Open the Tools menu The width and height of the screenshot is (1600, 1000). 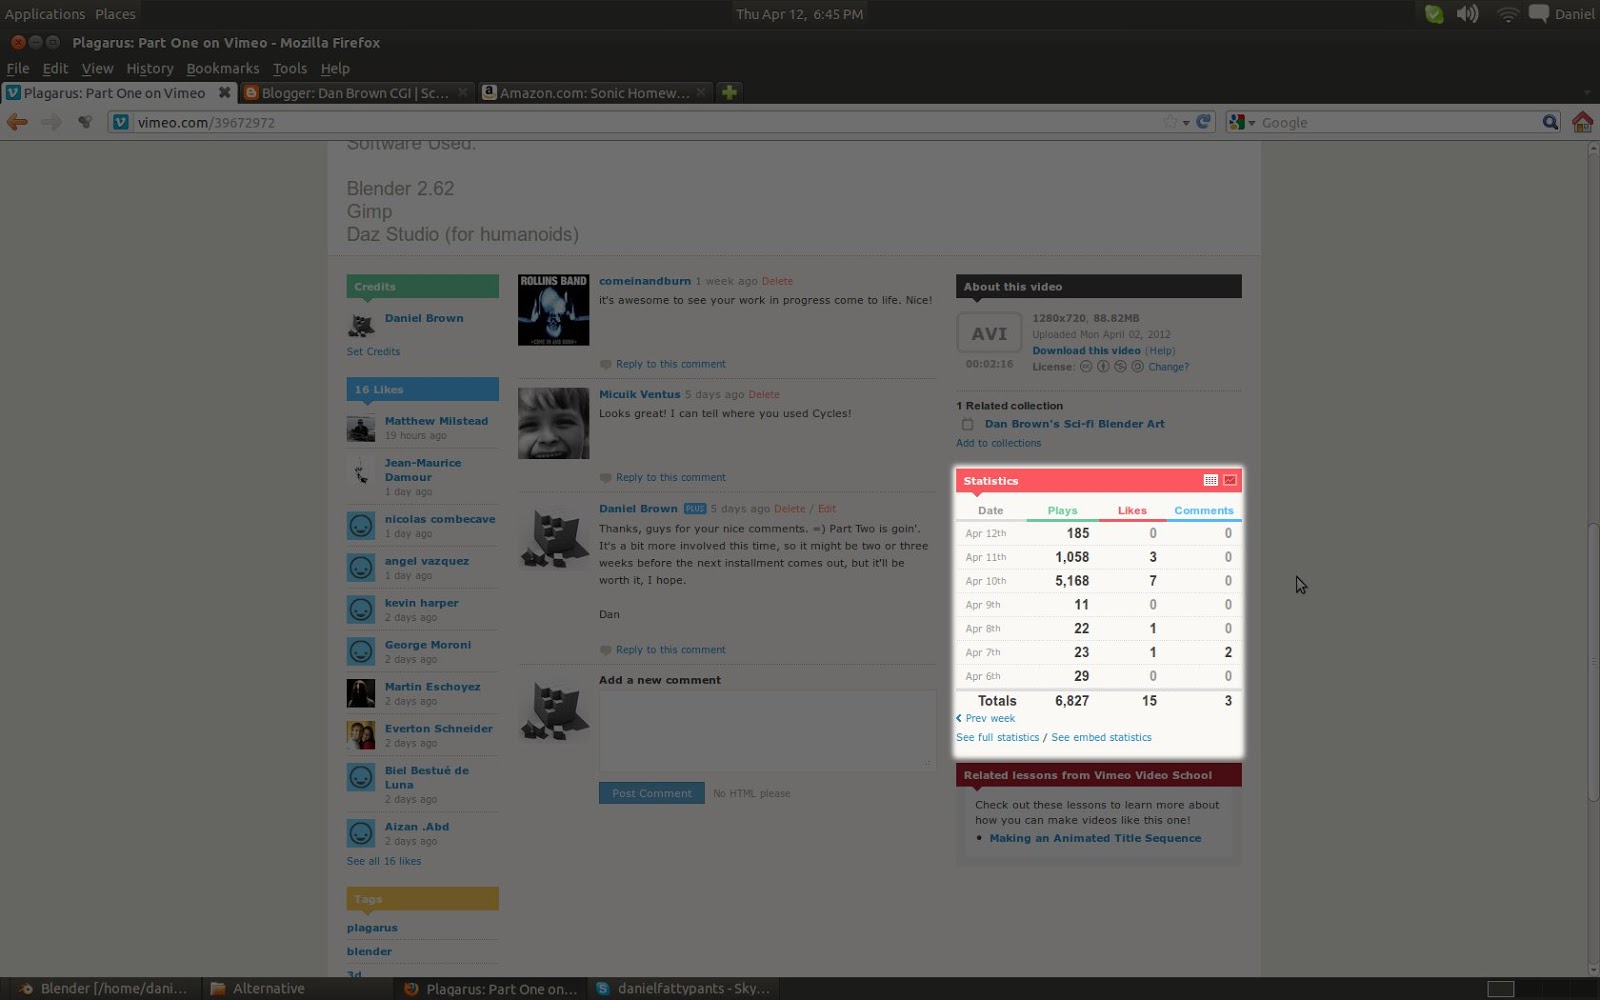(290, 68)
